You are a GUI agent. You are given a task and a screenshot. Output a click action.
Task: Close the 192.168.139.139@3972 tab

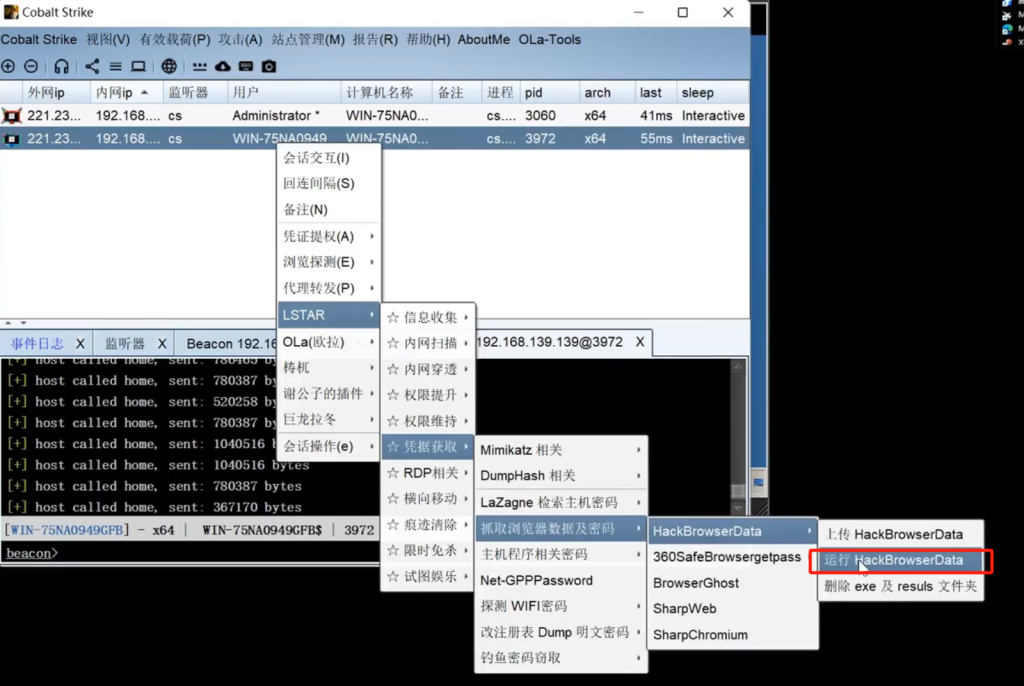640,342
